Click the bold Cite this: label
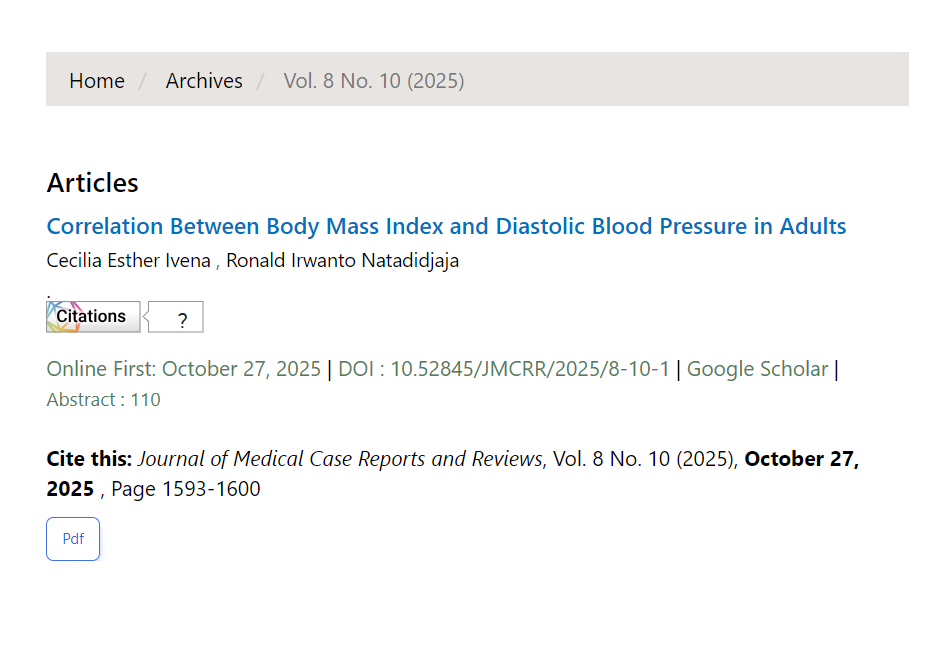Image resolution: width=931 pixels, height=649 pixels. coord(89,459)
